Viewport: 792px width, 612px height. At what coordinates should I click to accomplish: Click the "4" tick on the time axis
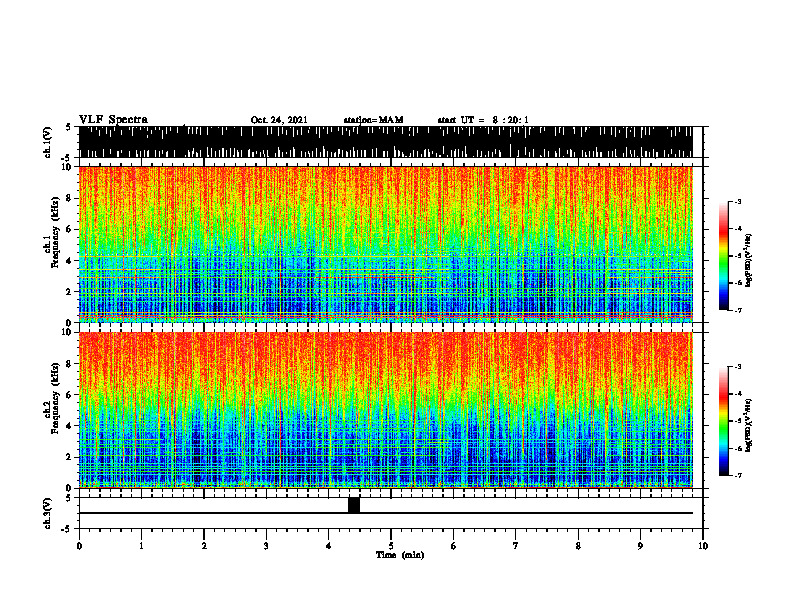[329, 546]
